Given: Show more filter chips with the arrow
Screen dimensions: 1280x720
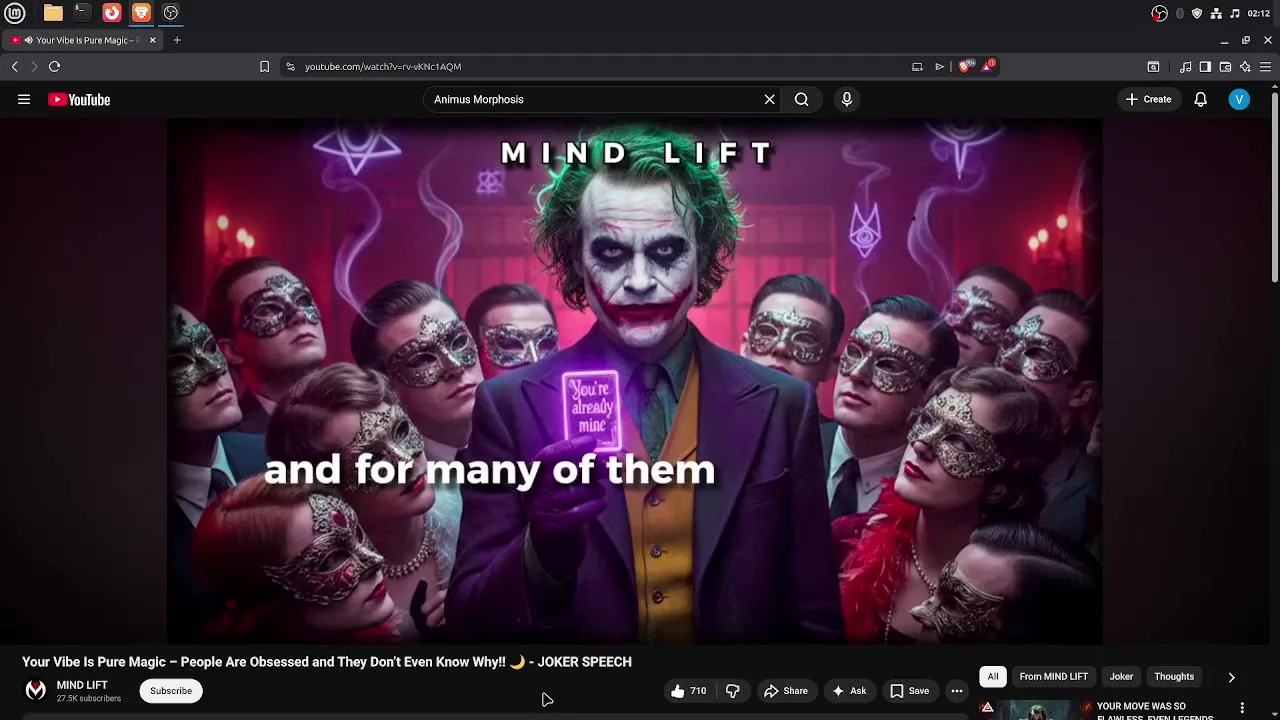Looking at the screenshot, I should coord(1231,677).
